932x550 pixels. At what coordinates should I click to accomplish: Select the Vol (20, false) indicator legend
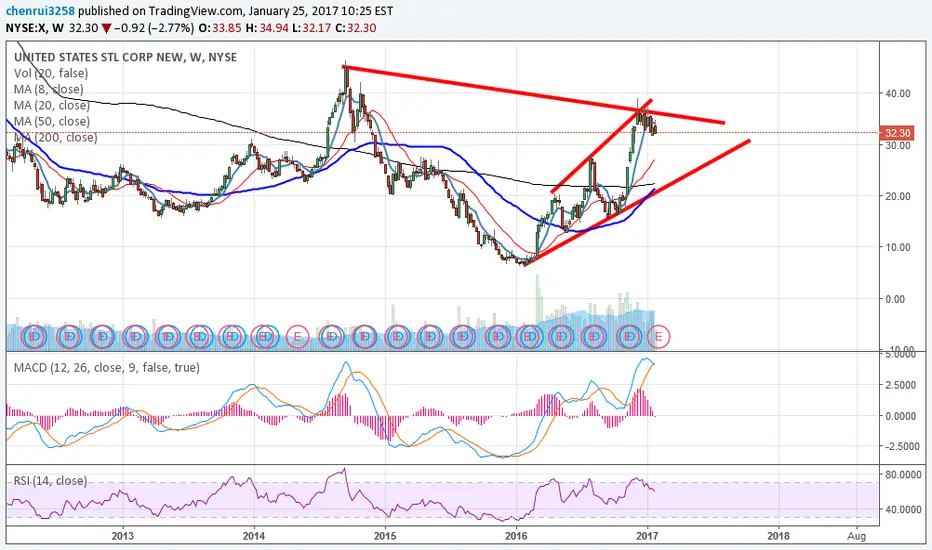pyautogui.click(x=51, y=73)
